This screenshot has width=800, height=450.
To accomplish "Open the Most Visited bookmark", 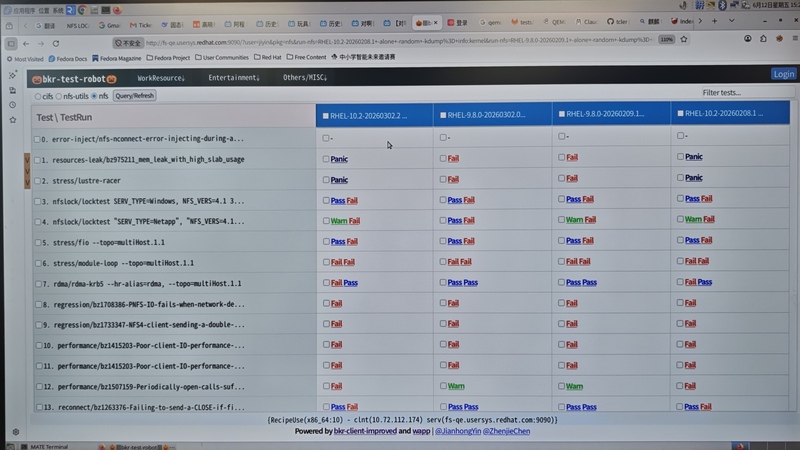I will coord(25,59).
